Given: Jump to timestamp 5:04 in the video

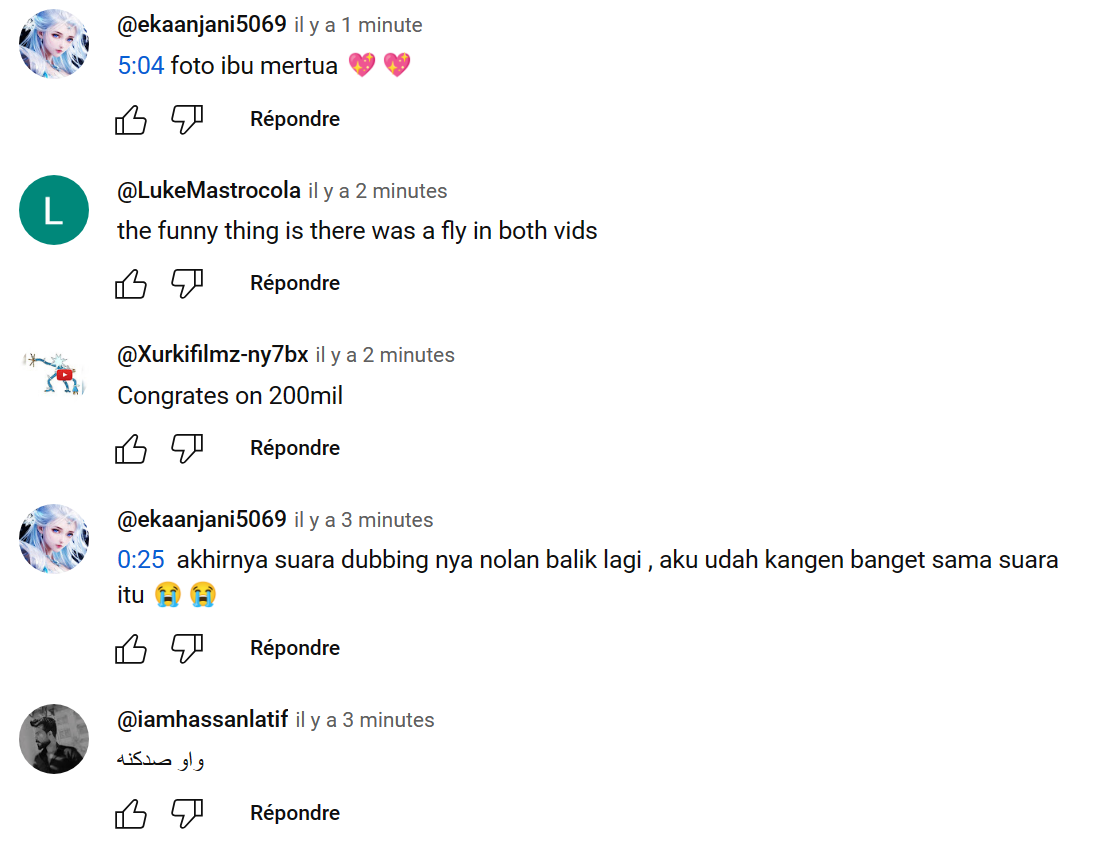Looking at the screenshot, I should pos(141,65).
